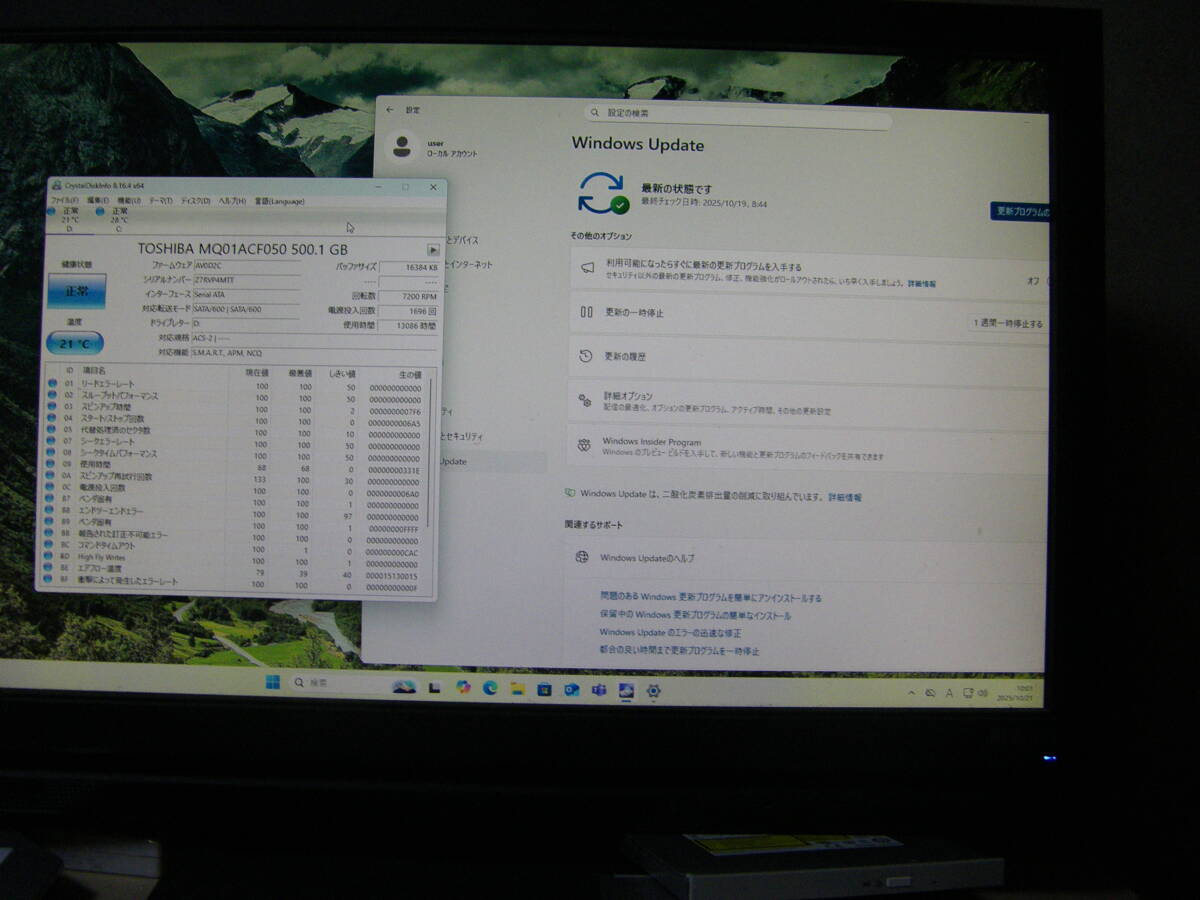Show hidden icons in the system tray
The width and height of the screenshot is (1200, 900).
(911, 692)
